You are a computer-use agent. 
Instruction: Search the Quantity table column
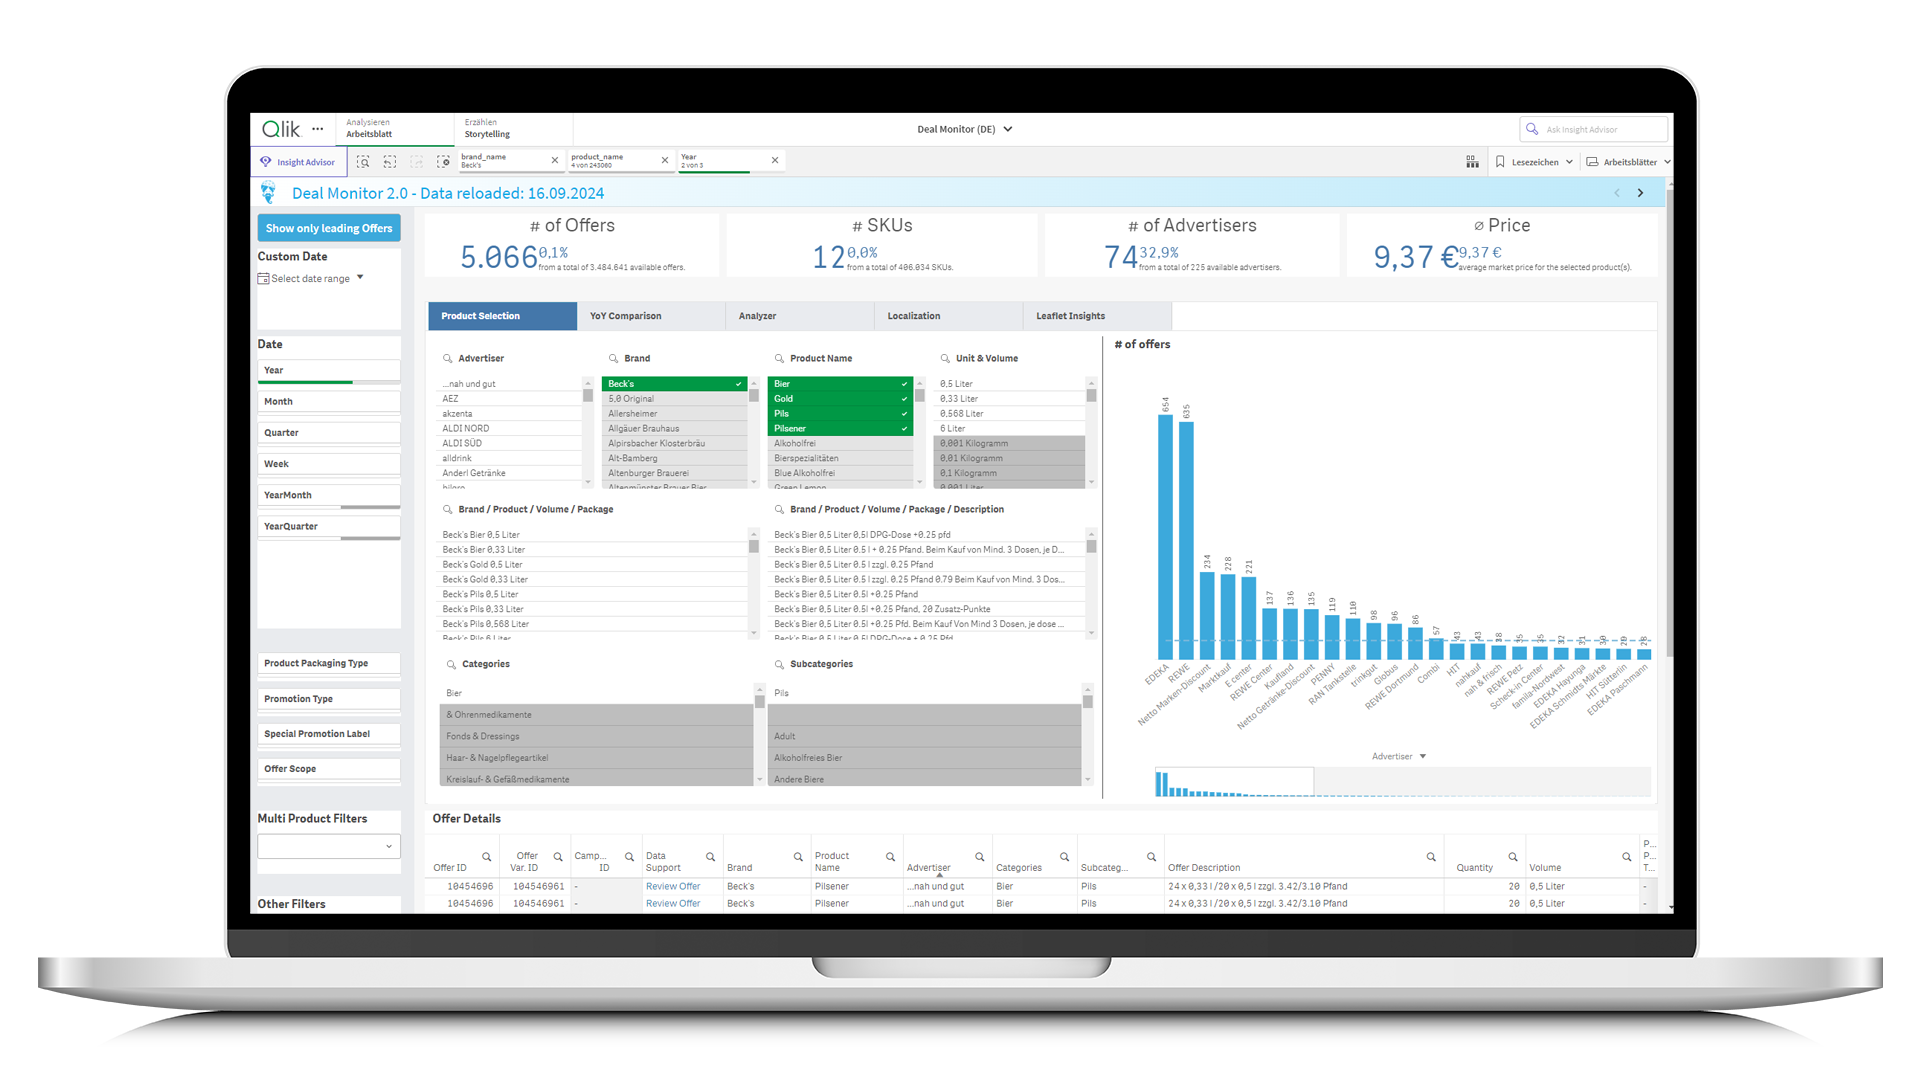[1513, 857]
